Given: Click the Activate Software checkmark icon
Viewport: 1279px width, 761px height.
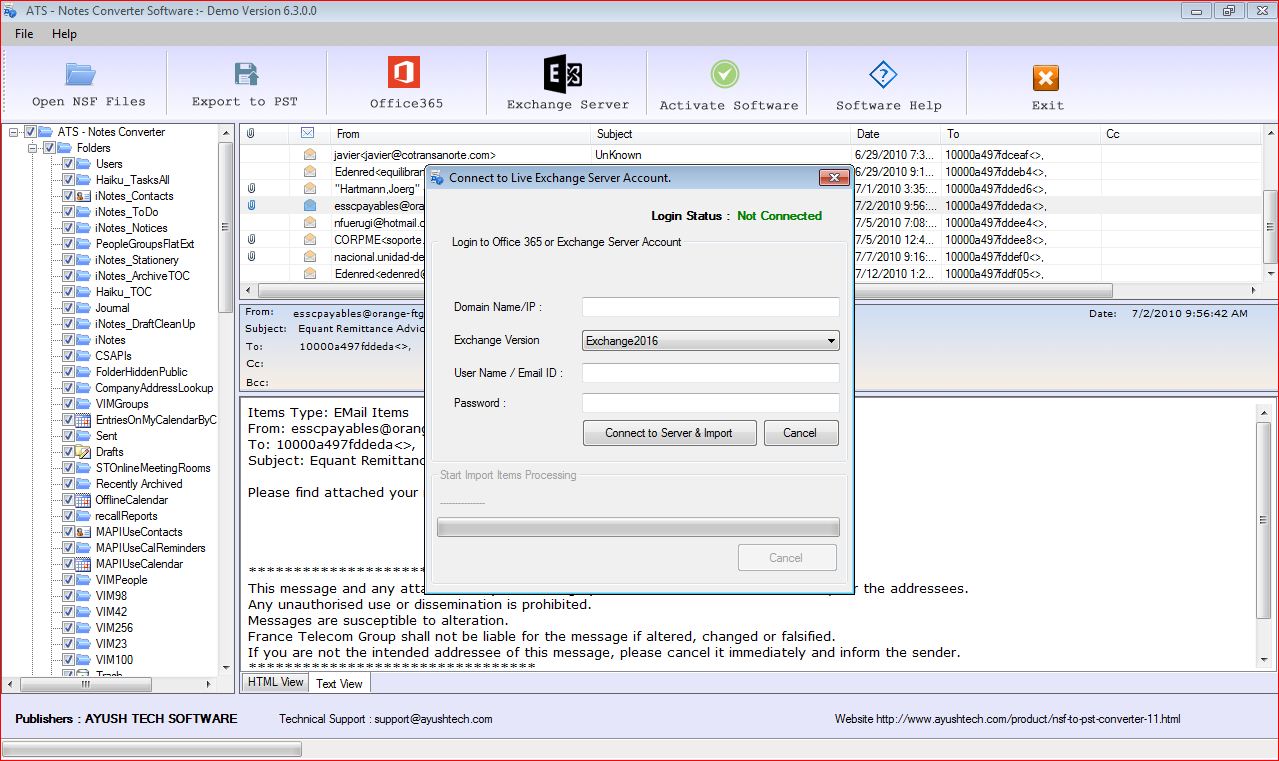Looking at the screenshot, I should coord(726,76).
